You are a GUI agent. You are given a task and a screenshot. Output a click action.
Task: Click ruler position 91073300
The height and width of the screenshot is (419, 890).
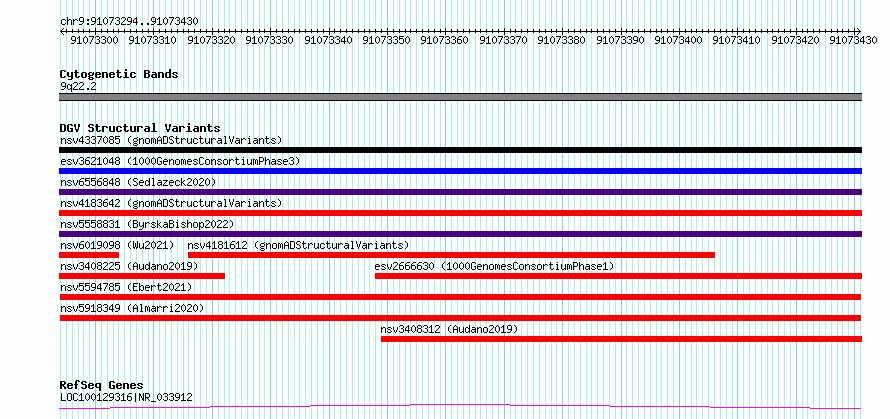94,40
